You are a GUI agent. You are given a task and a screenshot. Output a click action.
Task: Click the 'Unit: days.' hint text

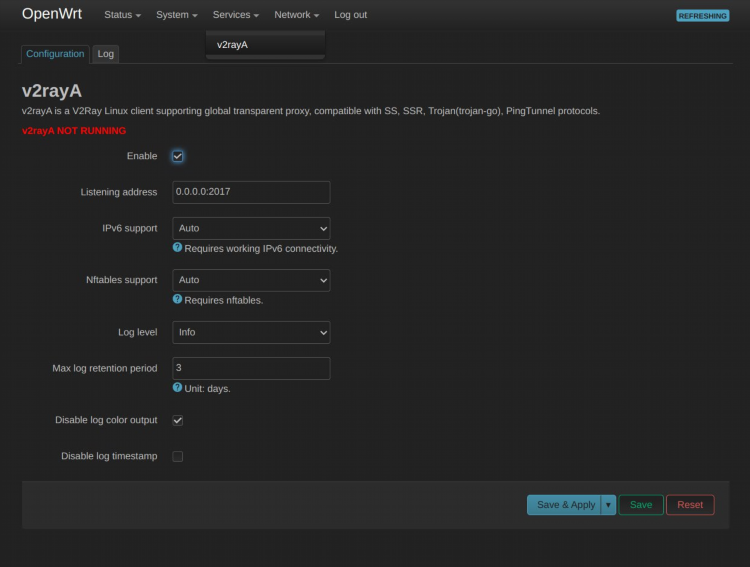208,389
